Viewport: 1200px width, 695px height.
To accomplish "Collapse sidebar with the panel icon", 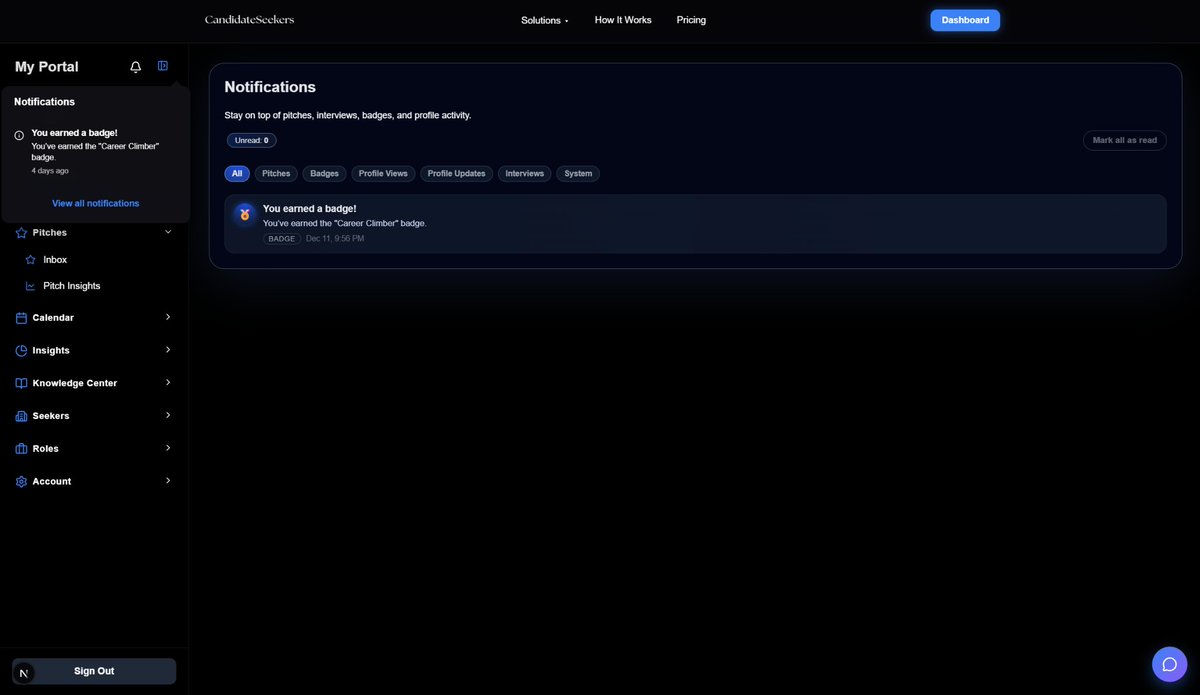I will [163, 66].
